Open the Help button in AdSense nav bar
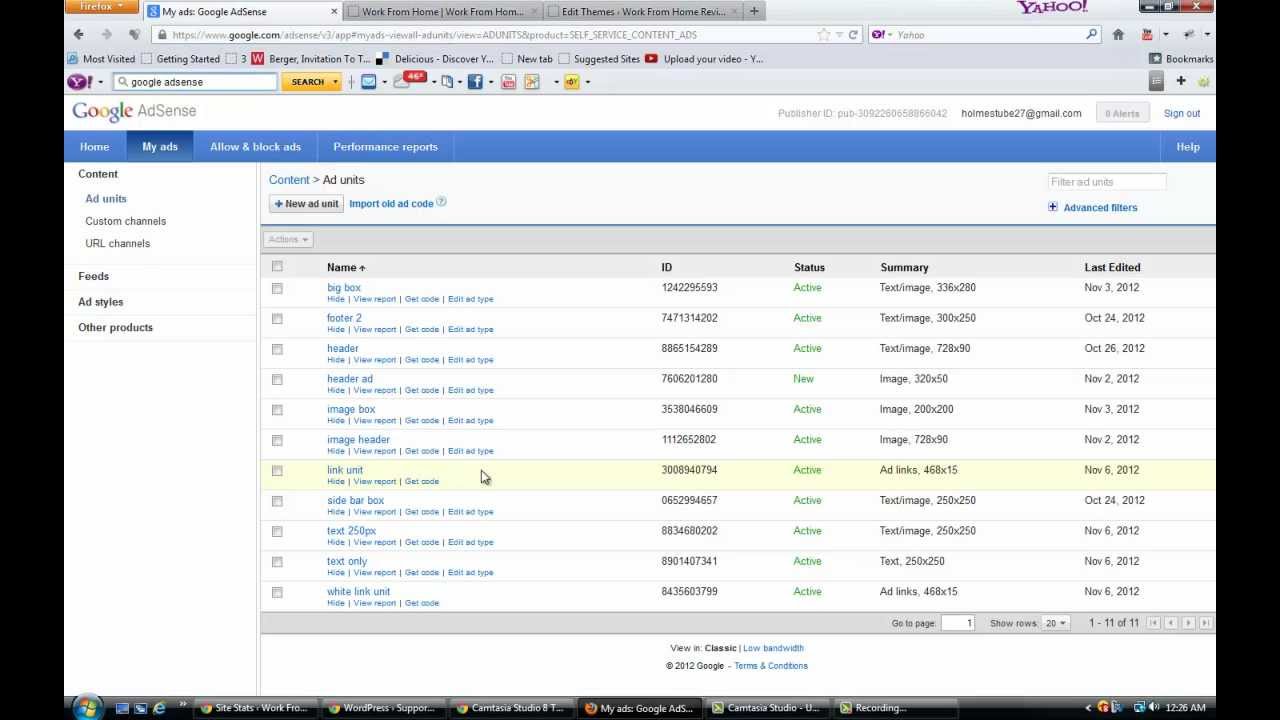This screenshot has width=1280, height=720. pyautogui.click(x=1188, y=147)
